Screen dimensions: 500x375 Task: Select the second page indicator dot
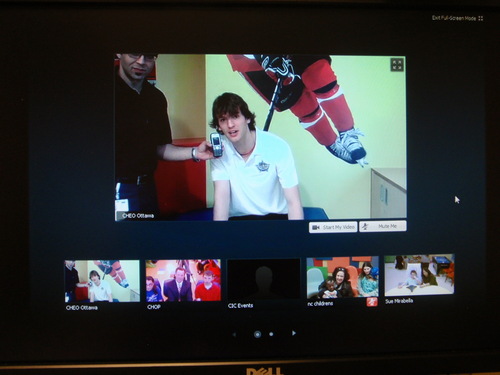[271, 334]
